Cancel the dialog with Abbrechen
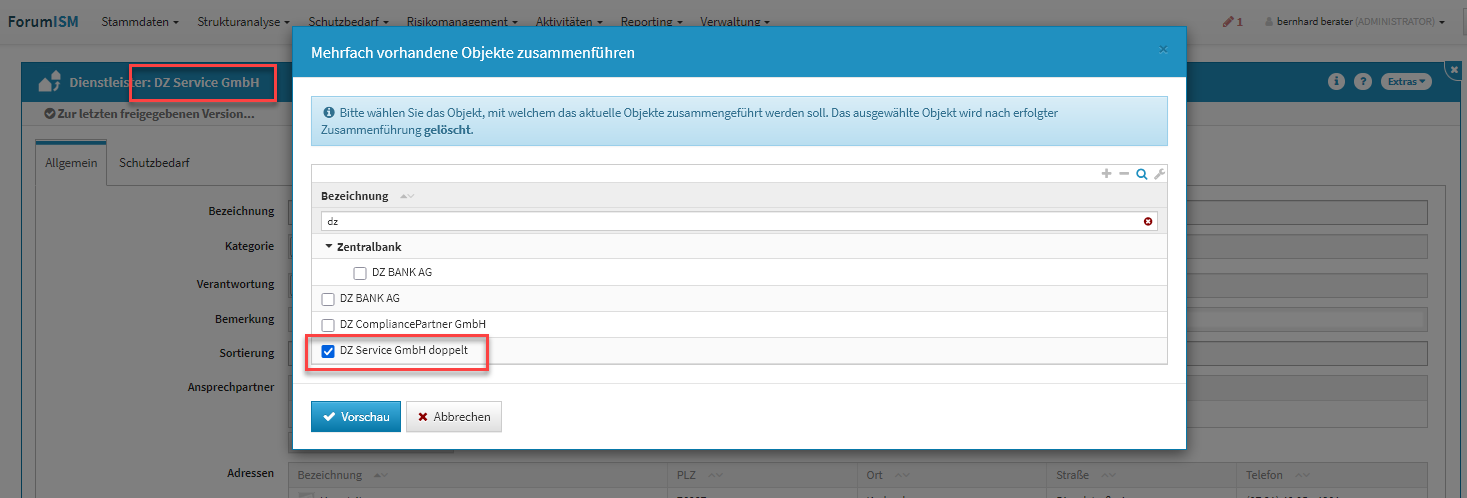Screen dimensions: 1467x498 coord(454,417)
